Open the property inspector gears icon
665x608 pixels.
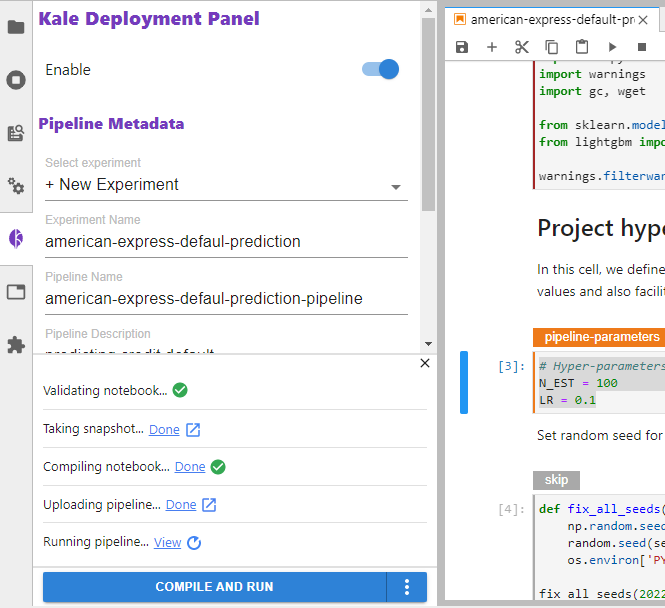coord(16,186)
